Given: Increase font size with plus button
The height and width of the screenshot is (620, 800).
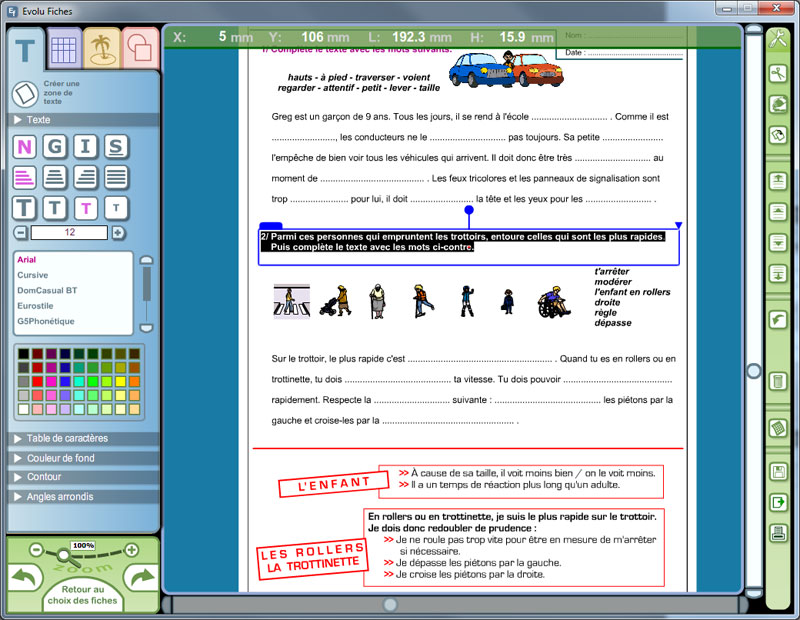Looking at the screenshot, I should click(x=118, y=233).
